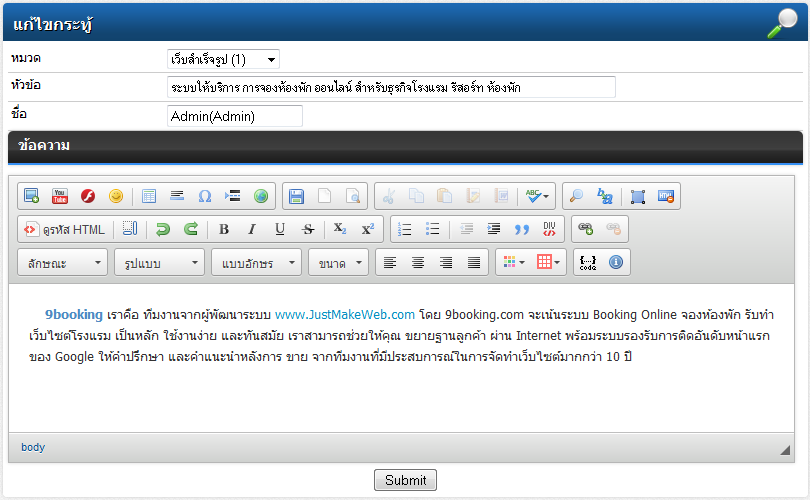Select all content
The image size is (810, 500).
click(638, 196)
